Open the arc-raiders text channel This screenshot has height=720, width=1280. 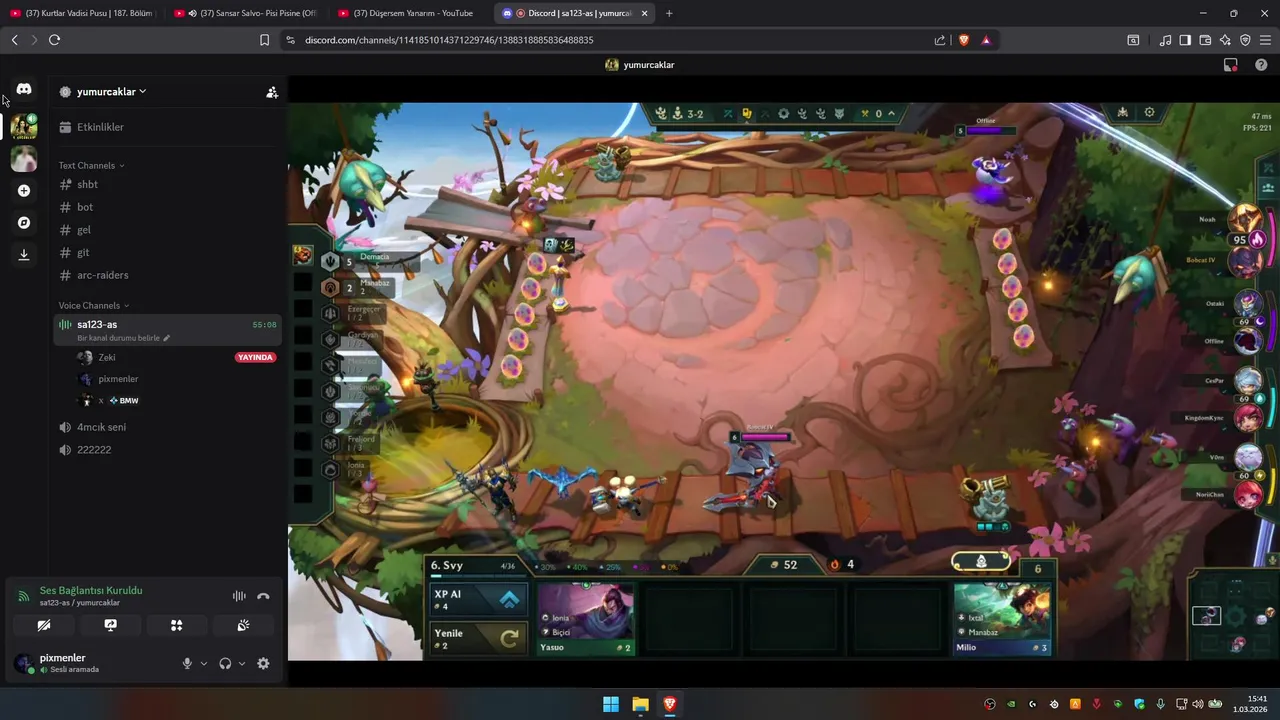166,275
